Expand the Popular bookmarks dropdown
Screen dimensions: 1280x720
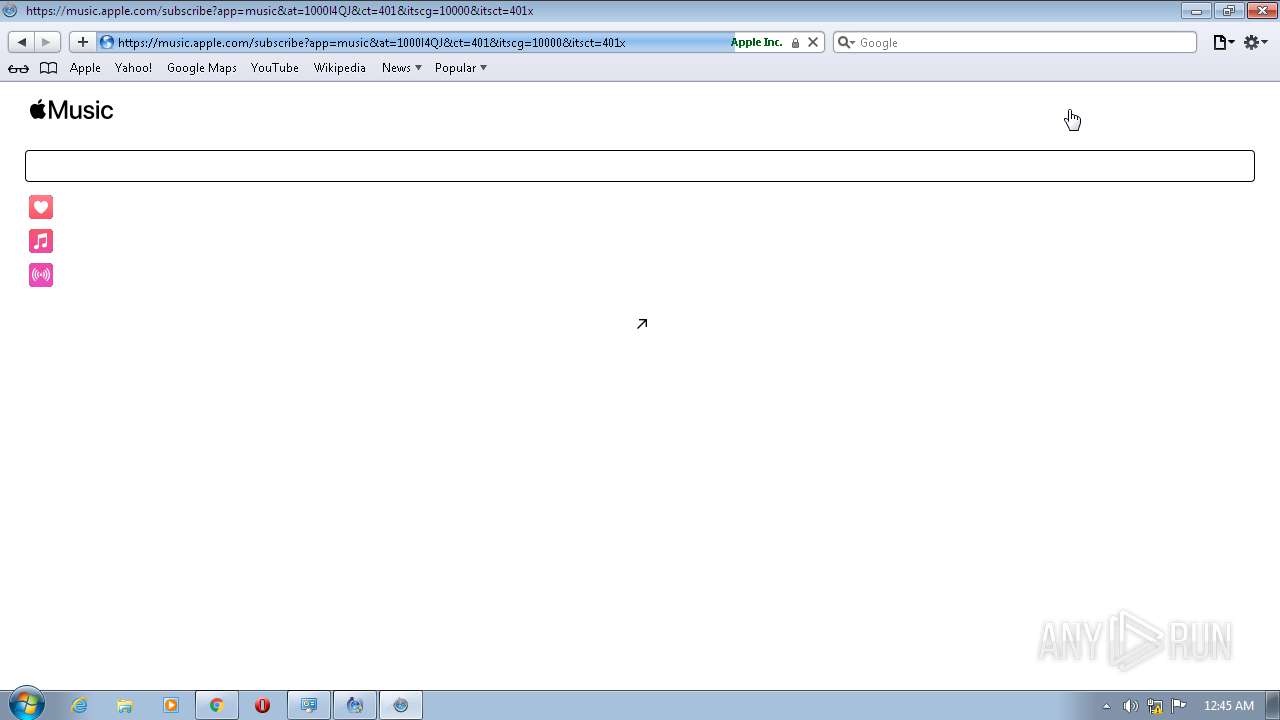point(461,68)
